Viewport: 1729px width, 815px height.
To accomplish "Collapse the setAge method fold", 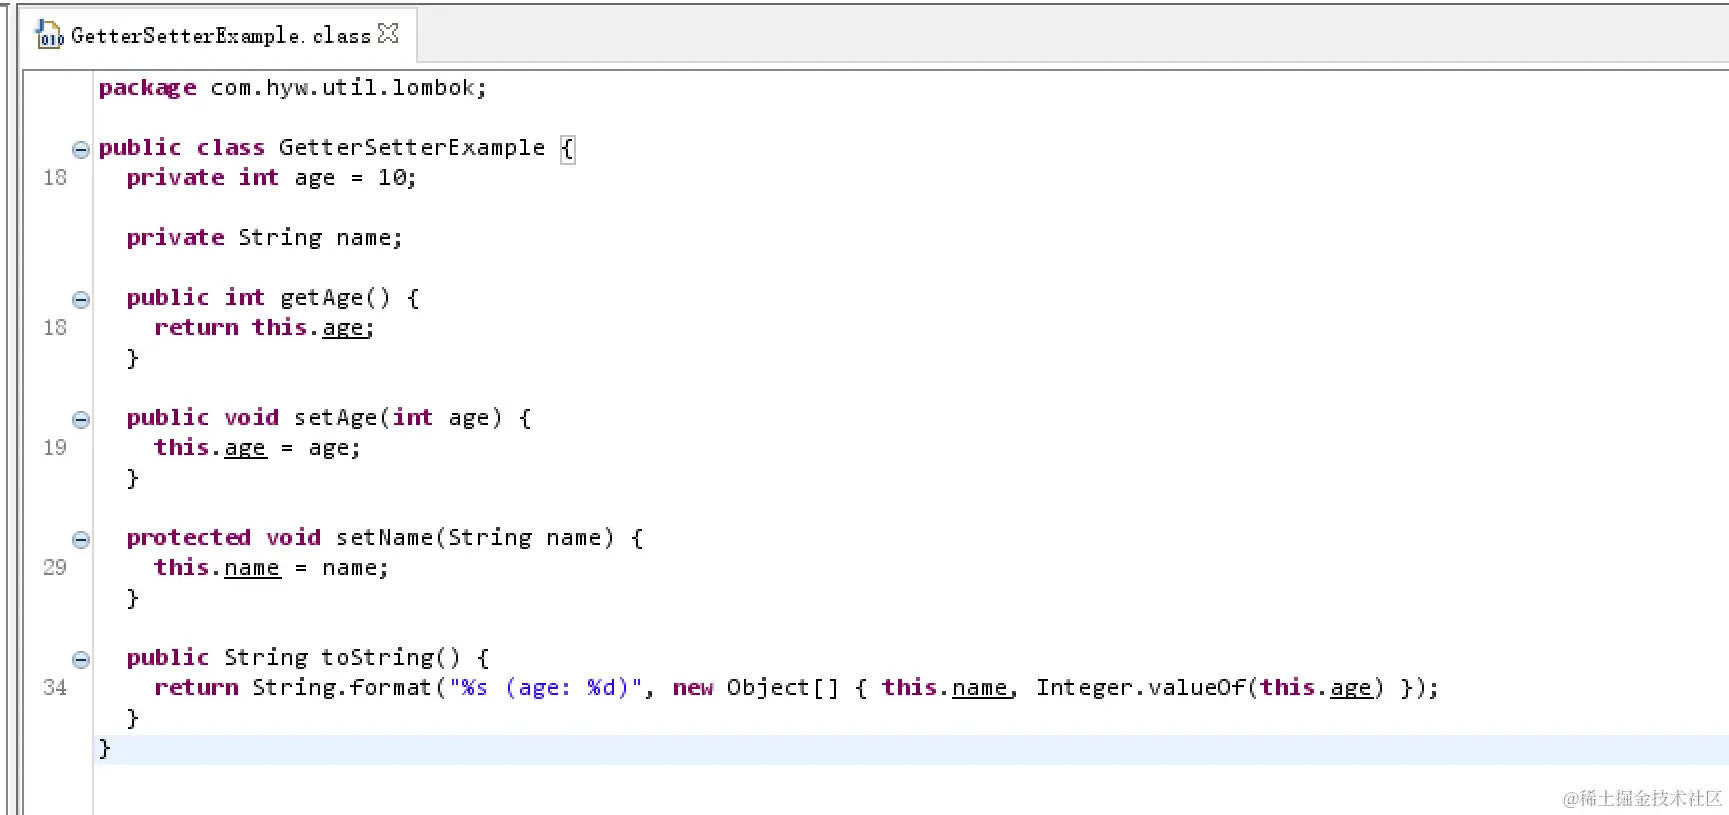I will coord(81,419).
